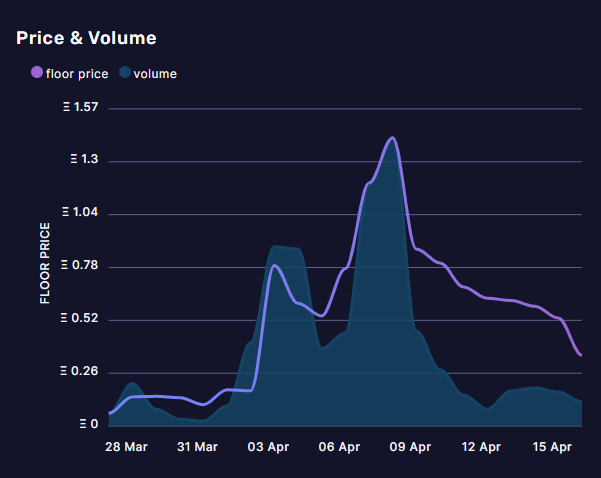Click the purple floor price legend dot
This screenshot has width=601, height=478.
pyautogui.click(x=37, y=72)
